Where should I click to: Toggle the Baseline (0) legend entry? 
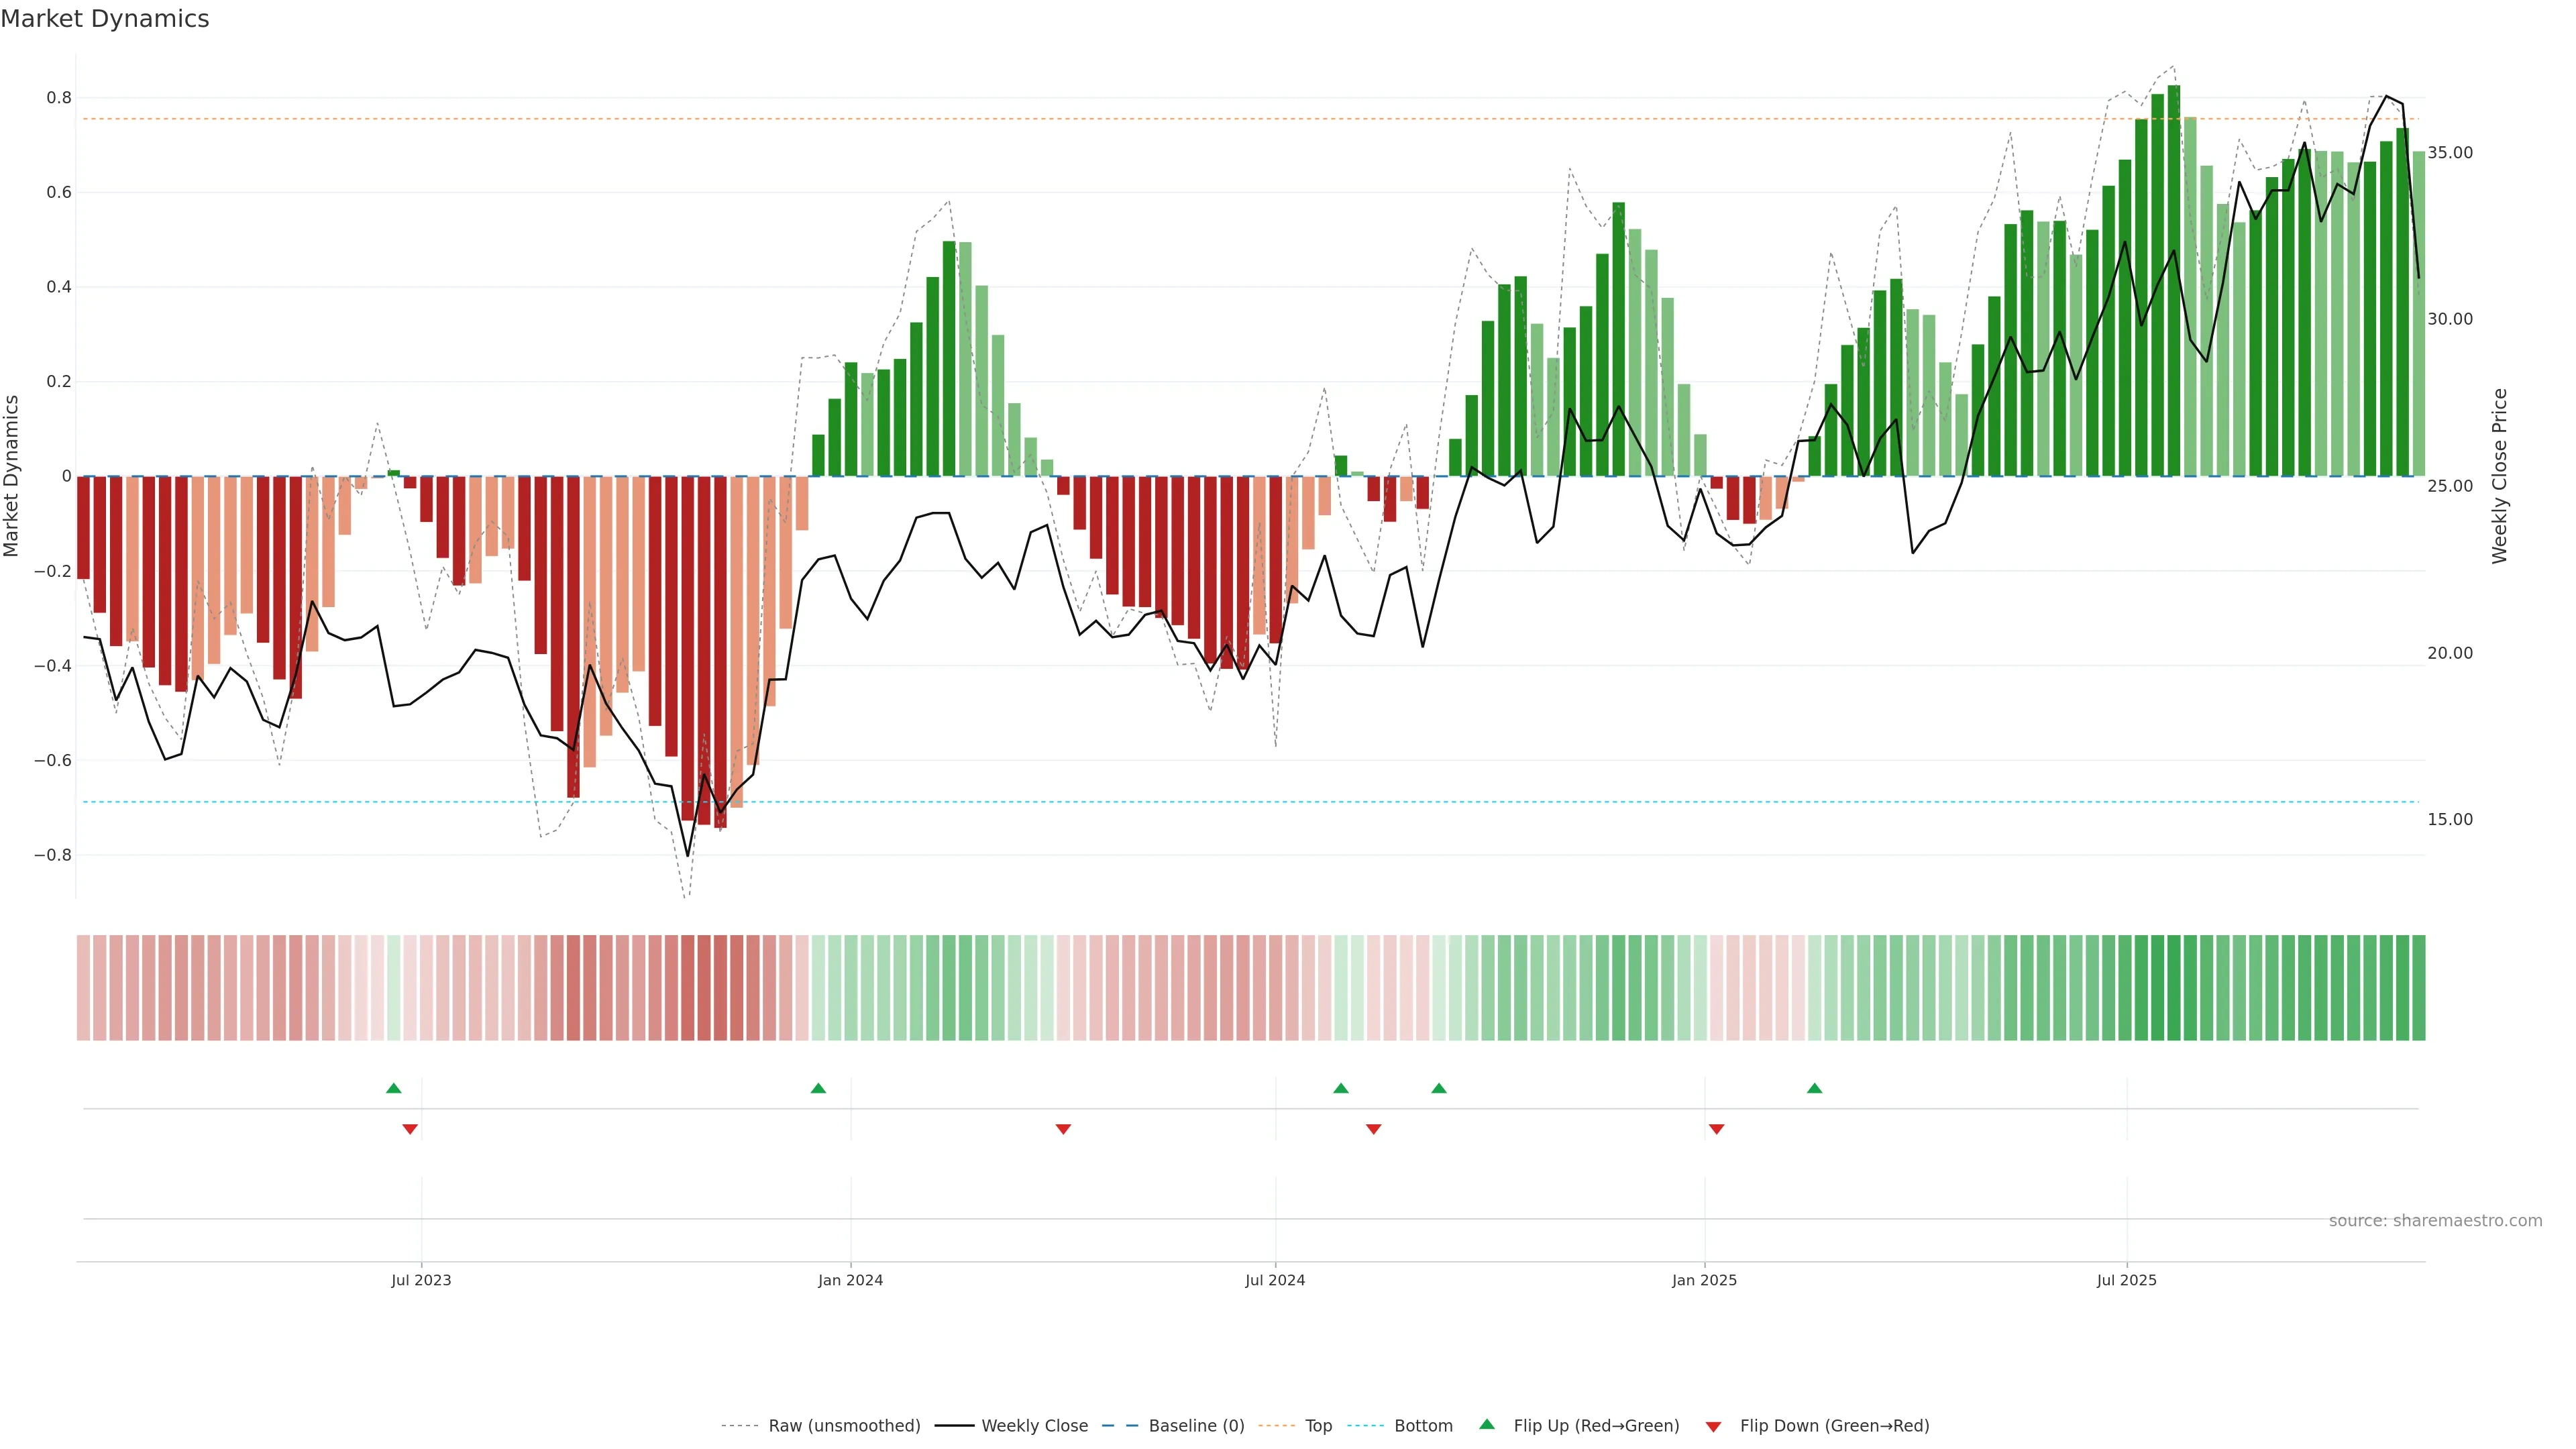[1196, 1426]
